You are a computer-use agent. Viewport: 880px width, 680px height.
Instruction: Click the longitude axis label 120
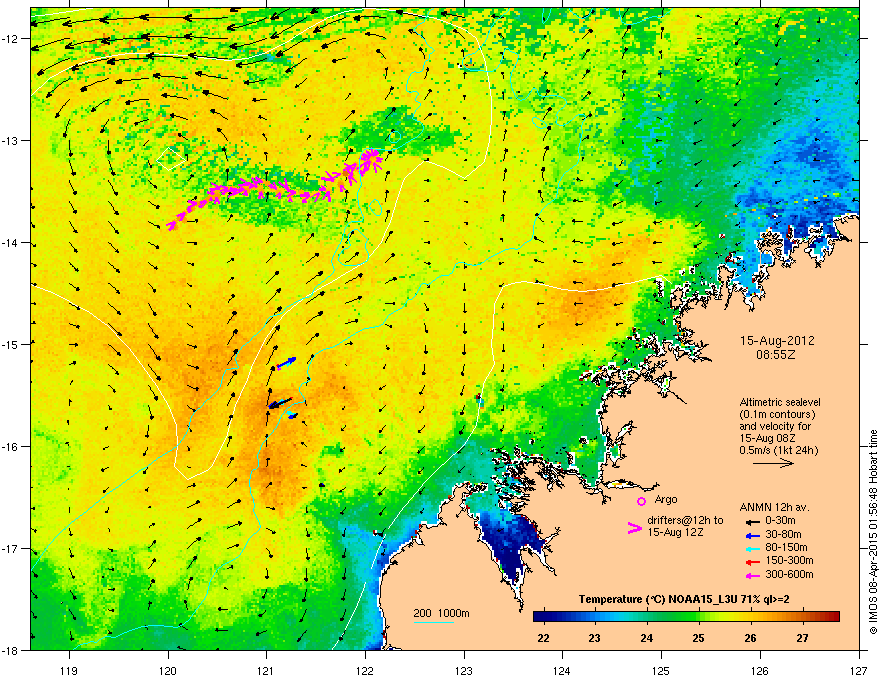[x=168, y=670]
